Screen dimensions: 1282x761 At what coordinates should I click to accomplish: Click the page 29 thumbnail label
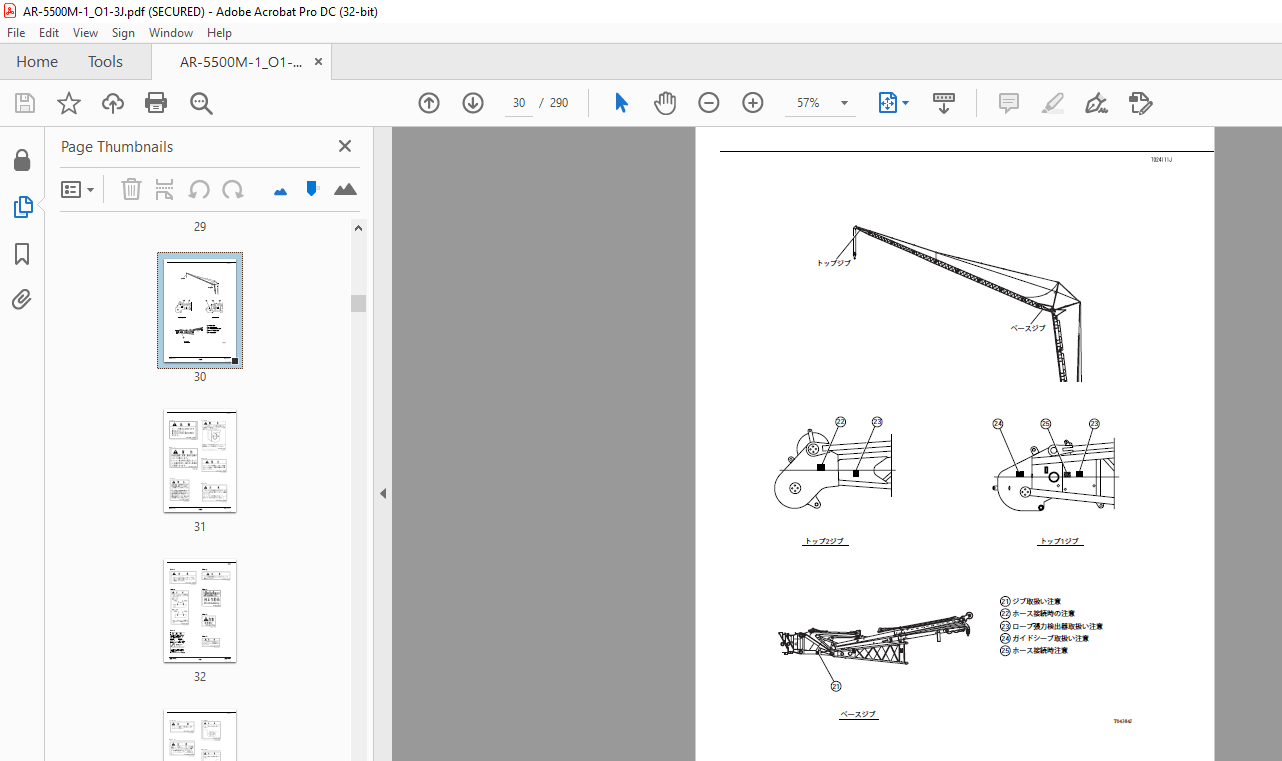pyautogui.click(x=200, y=227)
